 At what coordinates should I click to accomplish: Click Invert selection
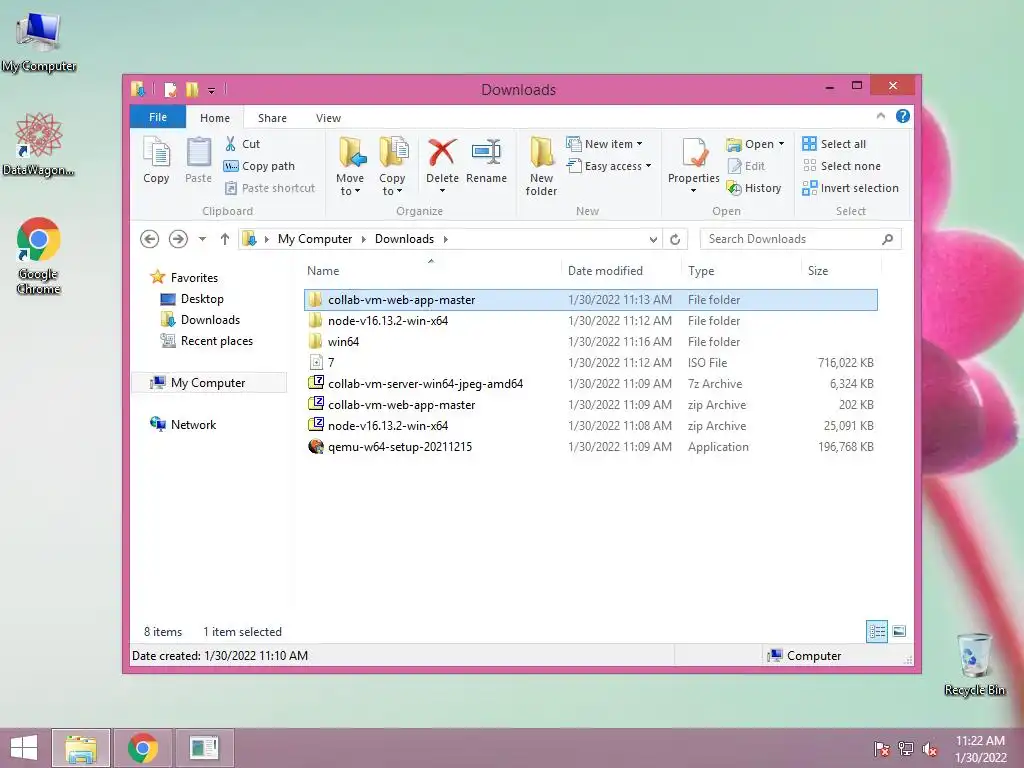pos(850,188)
